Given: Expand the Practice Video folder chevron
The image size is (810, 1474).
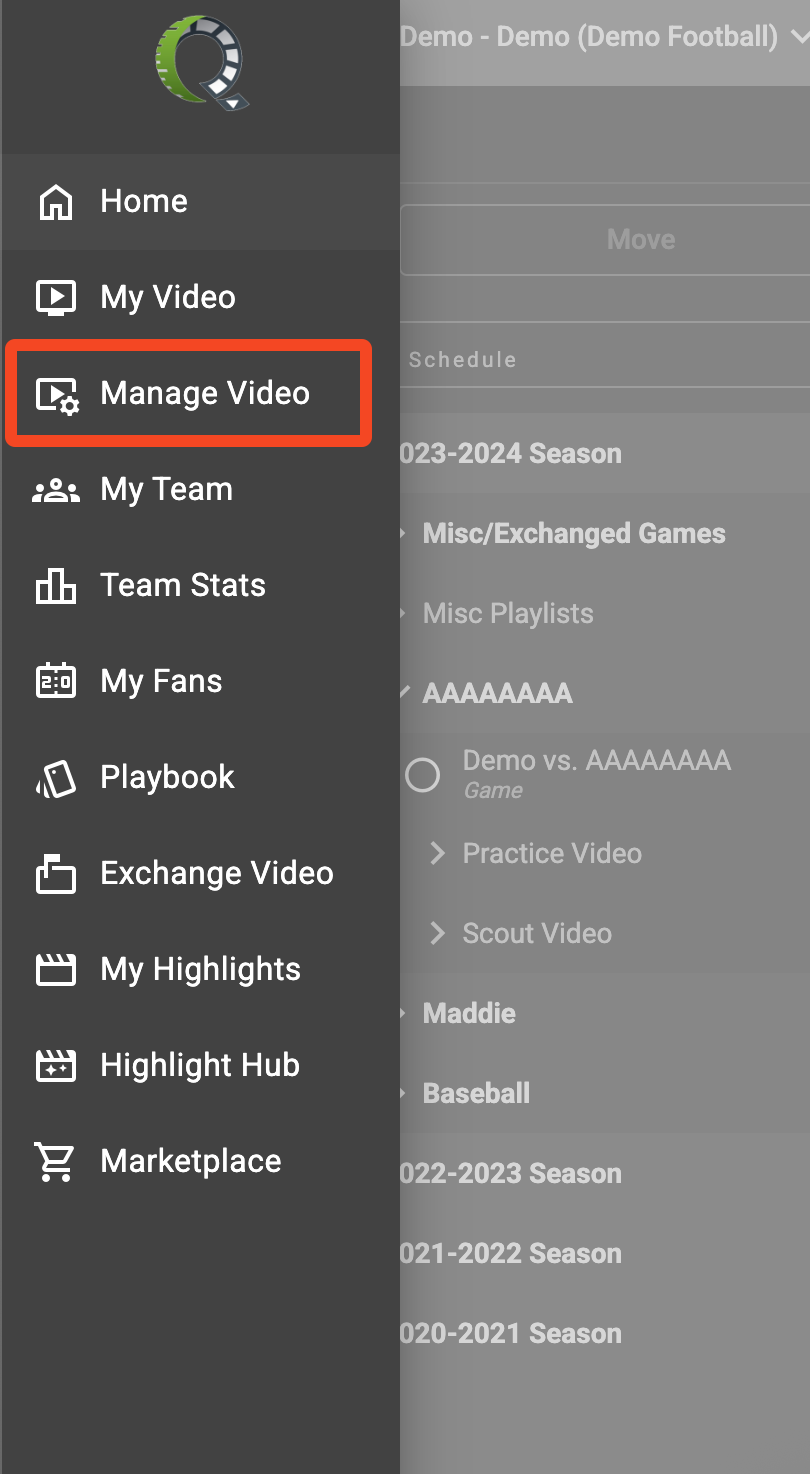Looking at the screenshot, I should click(437, 853).
